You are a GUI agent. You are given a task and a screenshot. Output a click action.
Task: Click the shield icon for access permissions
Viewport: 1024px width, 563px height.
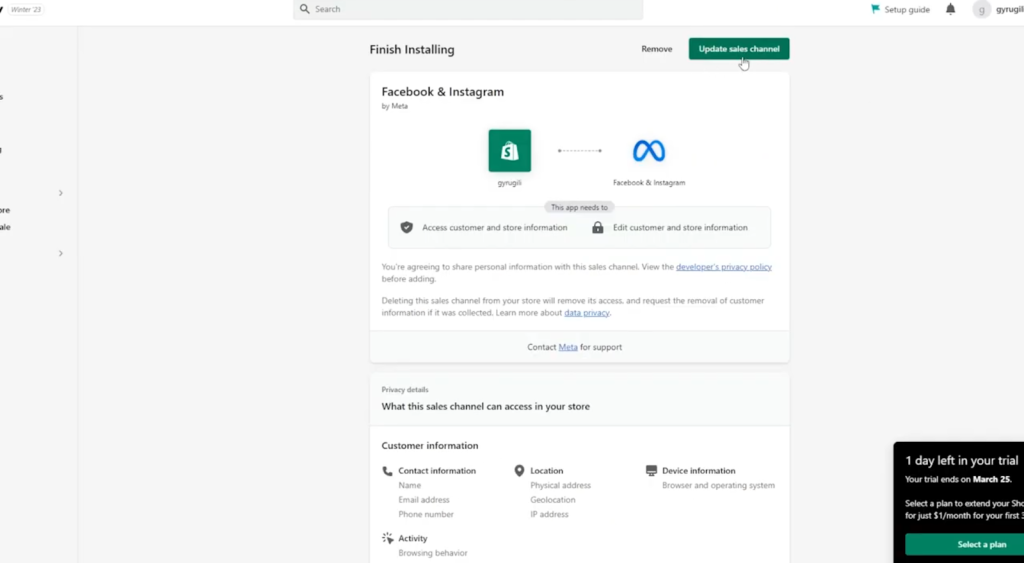[x=406, y=227]
